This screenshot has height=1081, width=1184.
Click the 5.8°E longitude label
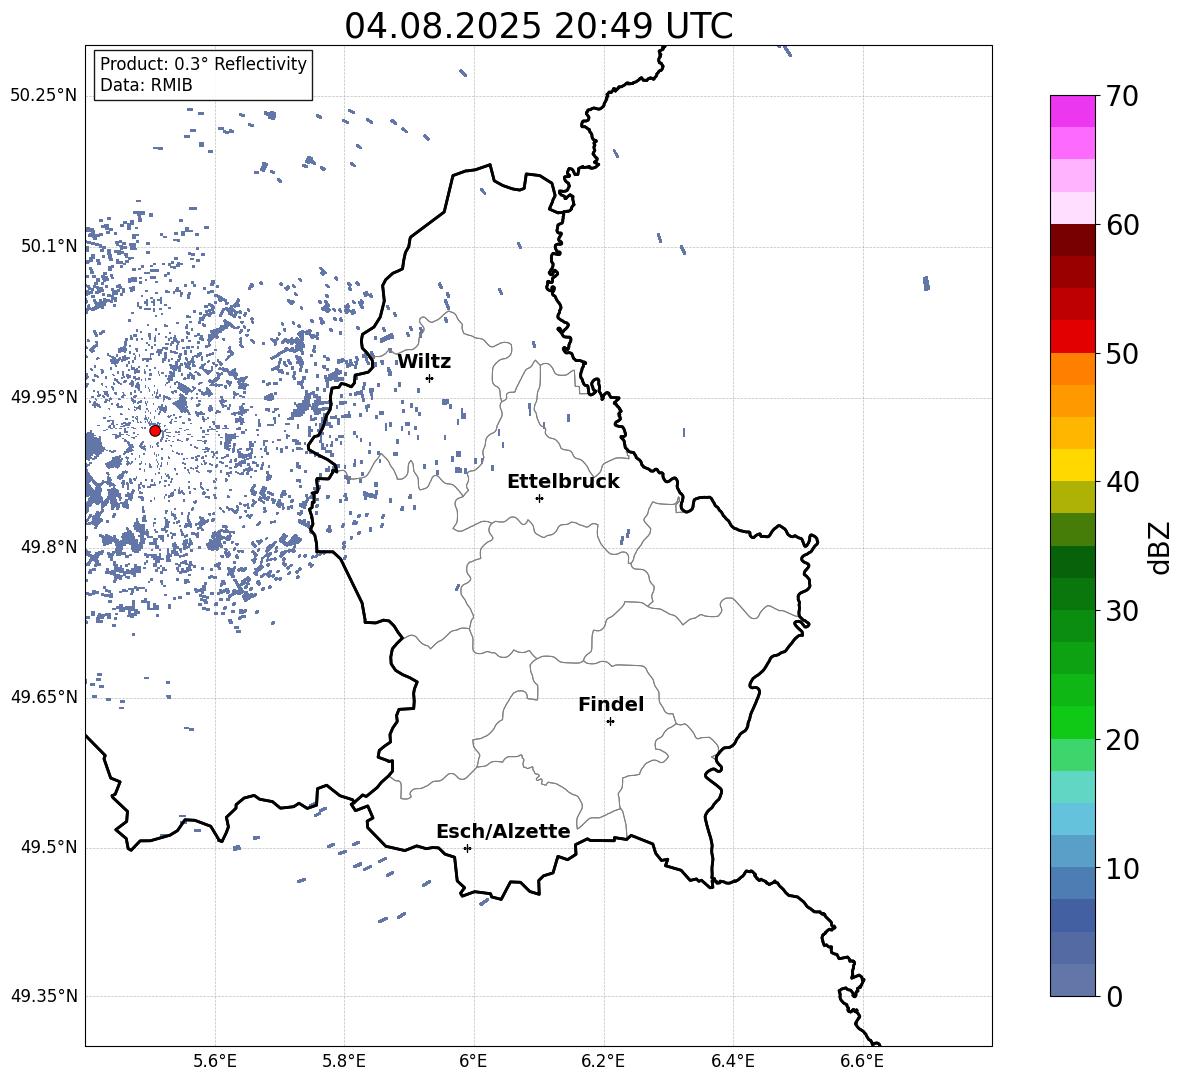[344, 1061]
